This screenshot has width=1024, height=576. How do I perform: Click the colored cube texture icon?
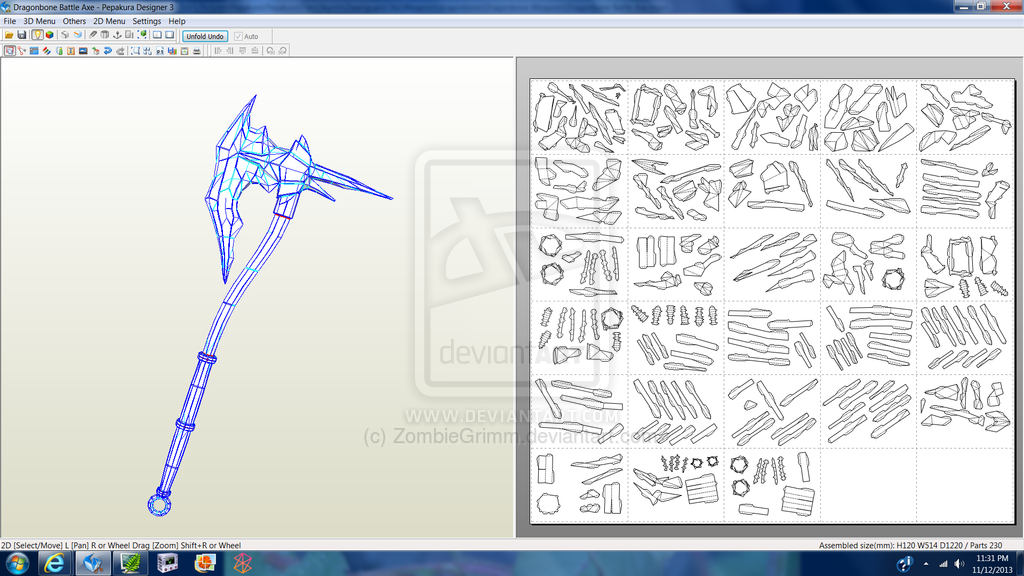[x=50, y=35]
